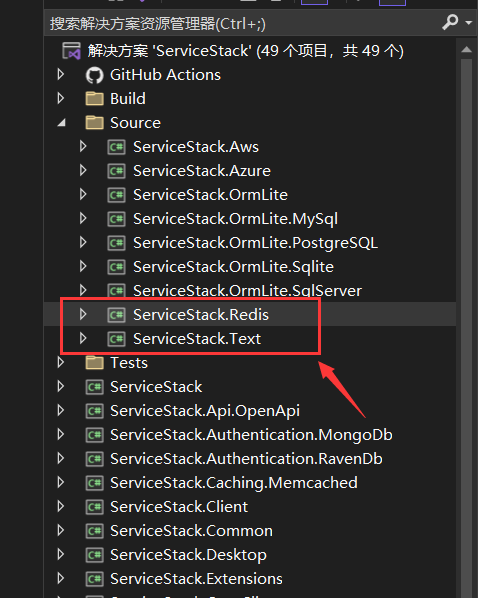Expand the ServiceStack.Redis project

(83, 315)
